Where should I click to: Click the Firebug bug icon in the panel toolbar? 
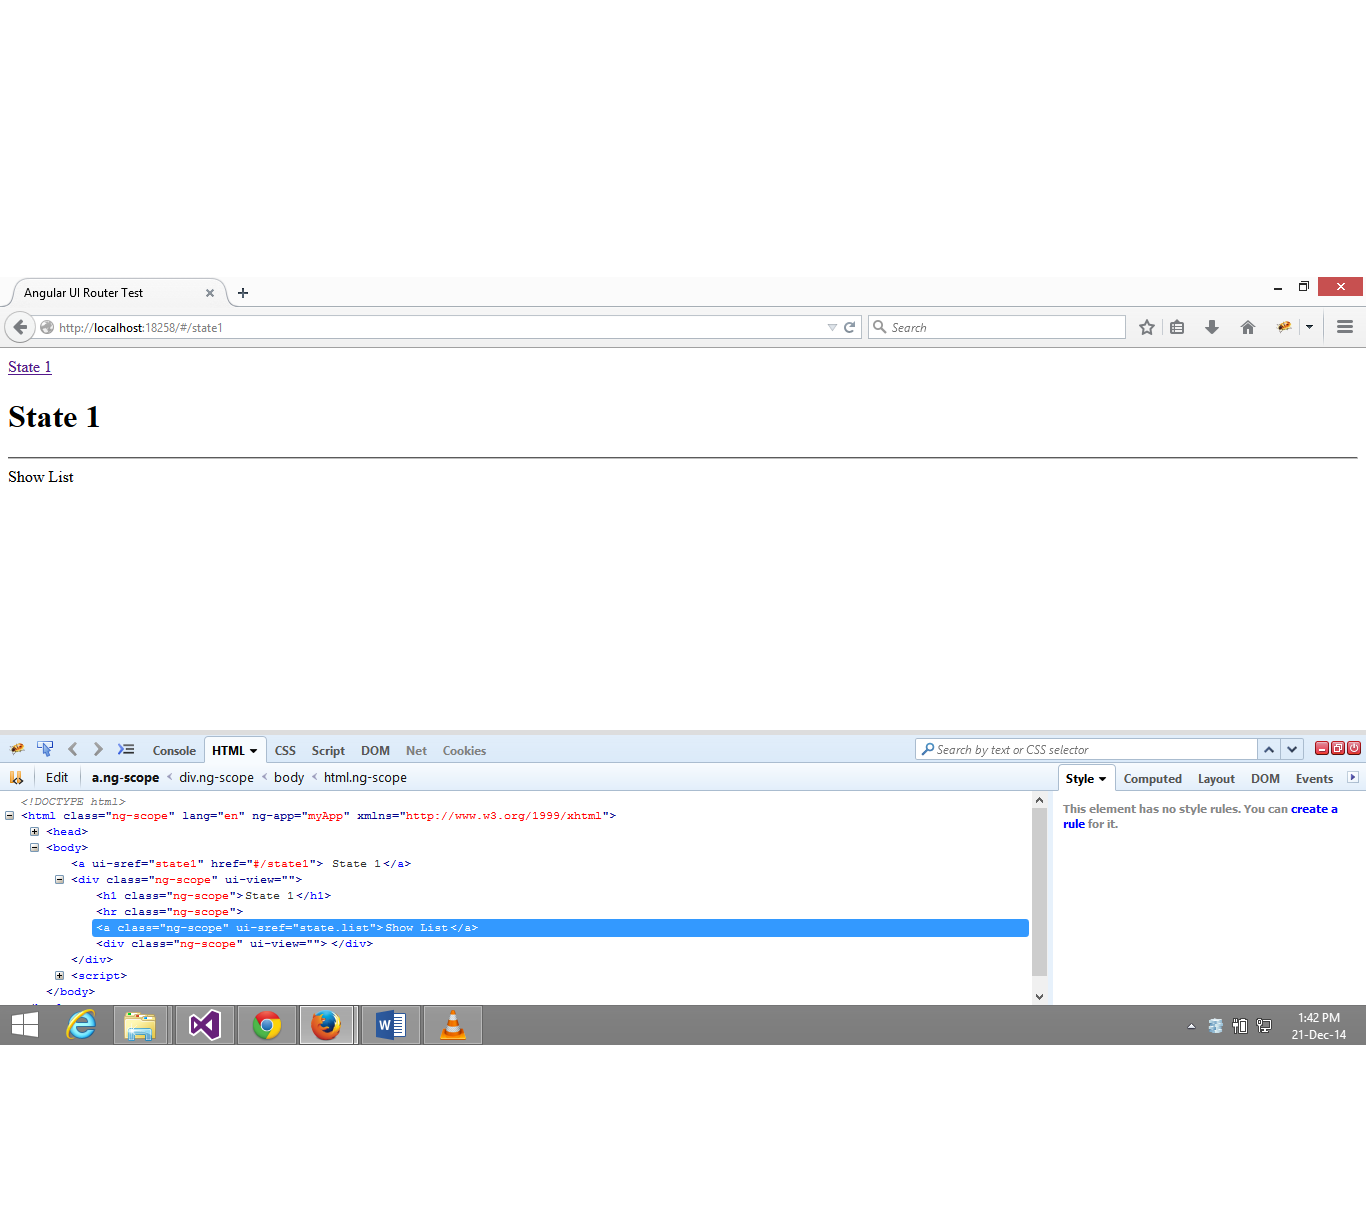[17, 749]
